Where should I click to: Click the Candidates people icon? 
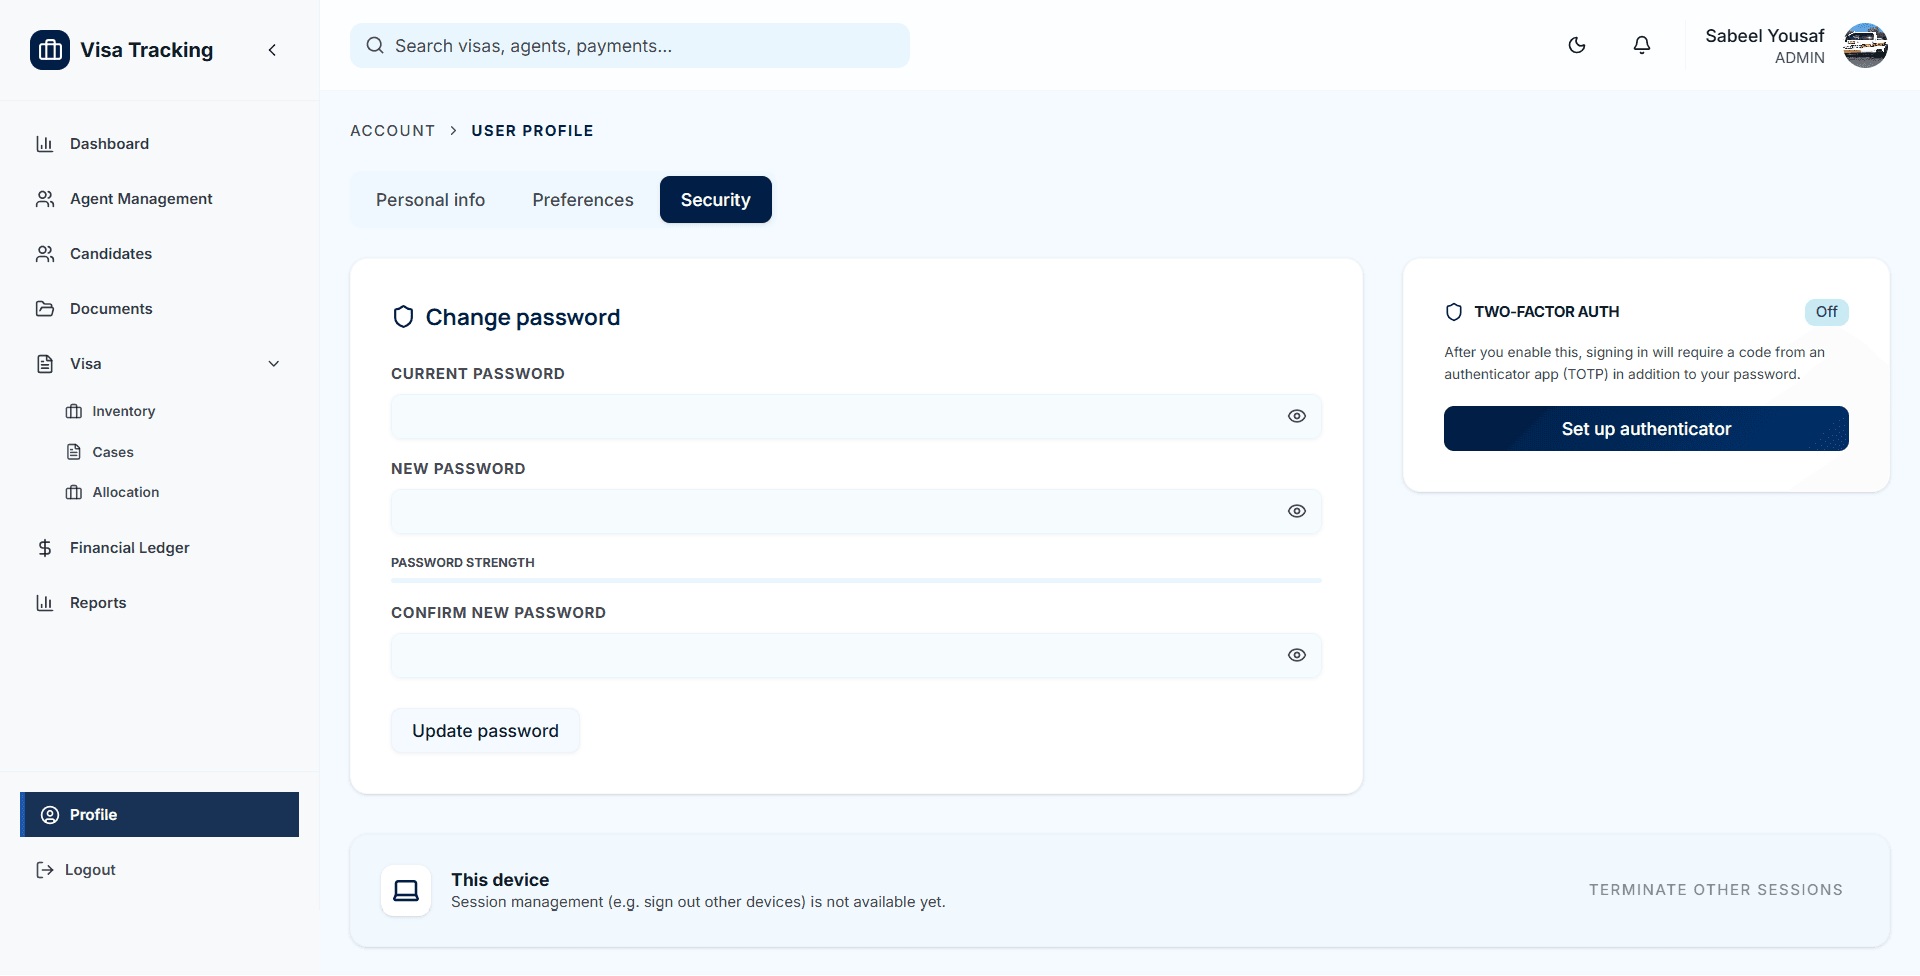pyautogui.click(x=45, y=254)
